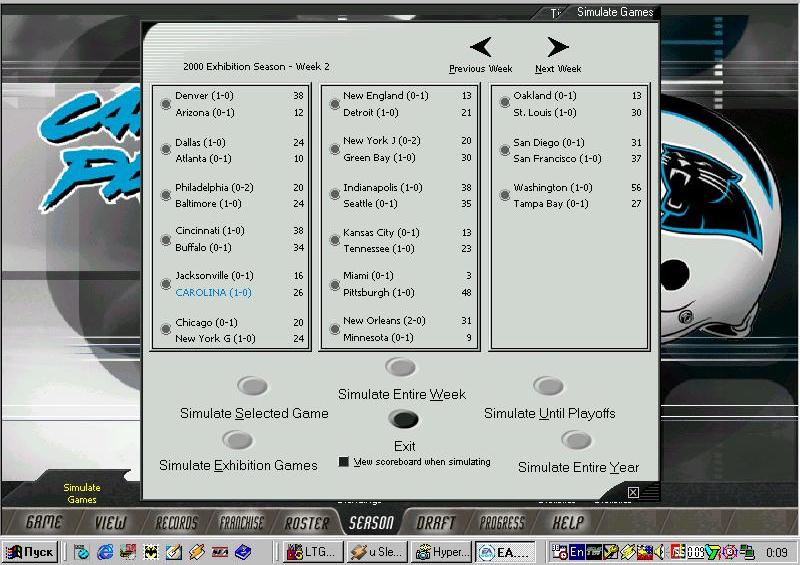Select the Washington vs Tampa Bay game
800x565 pixels.
point(505,195)
